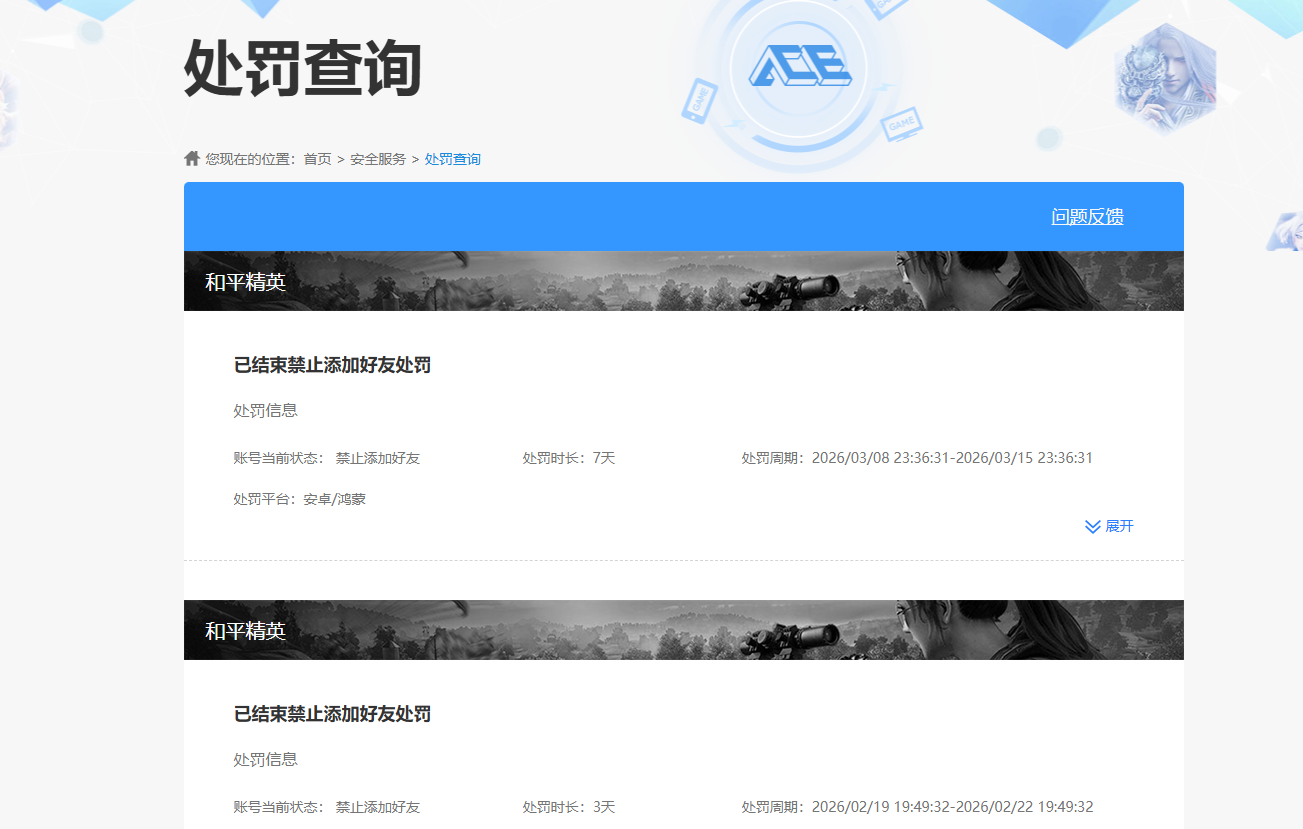Screen dimensions: 1303x829
Task: Go to 安全服务 breadcrumb link
Action: click(x=378, y=159)
